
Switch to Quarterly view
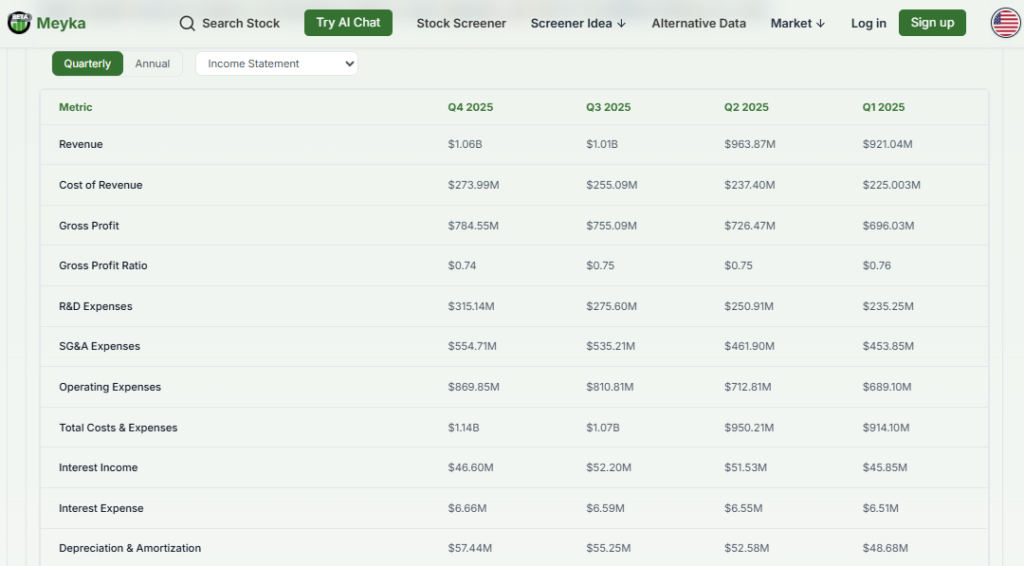(x=87, y=64)
